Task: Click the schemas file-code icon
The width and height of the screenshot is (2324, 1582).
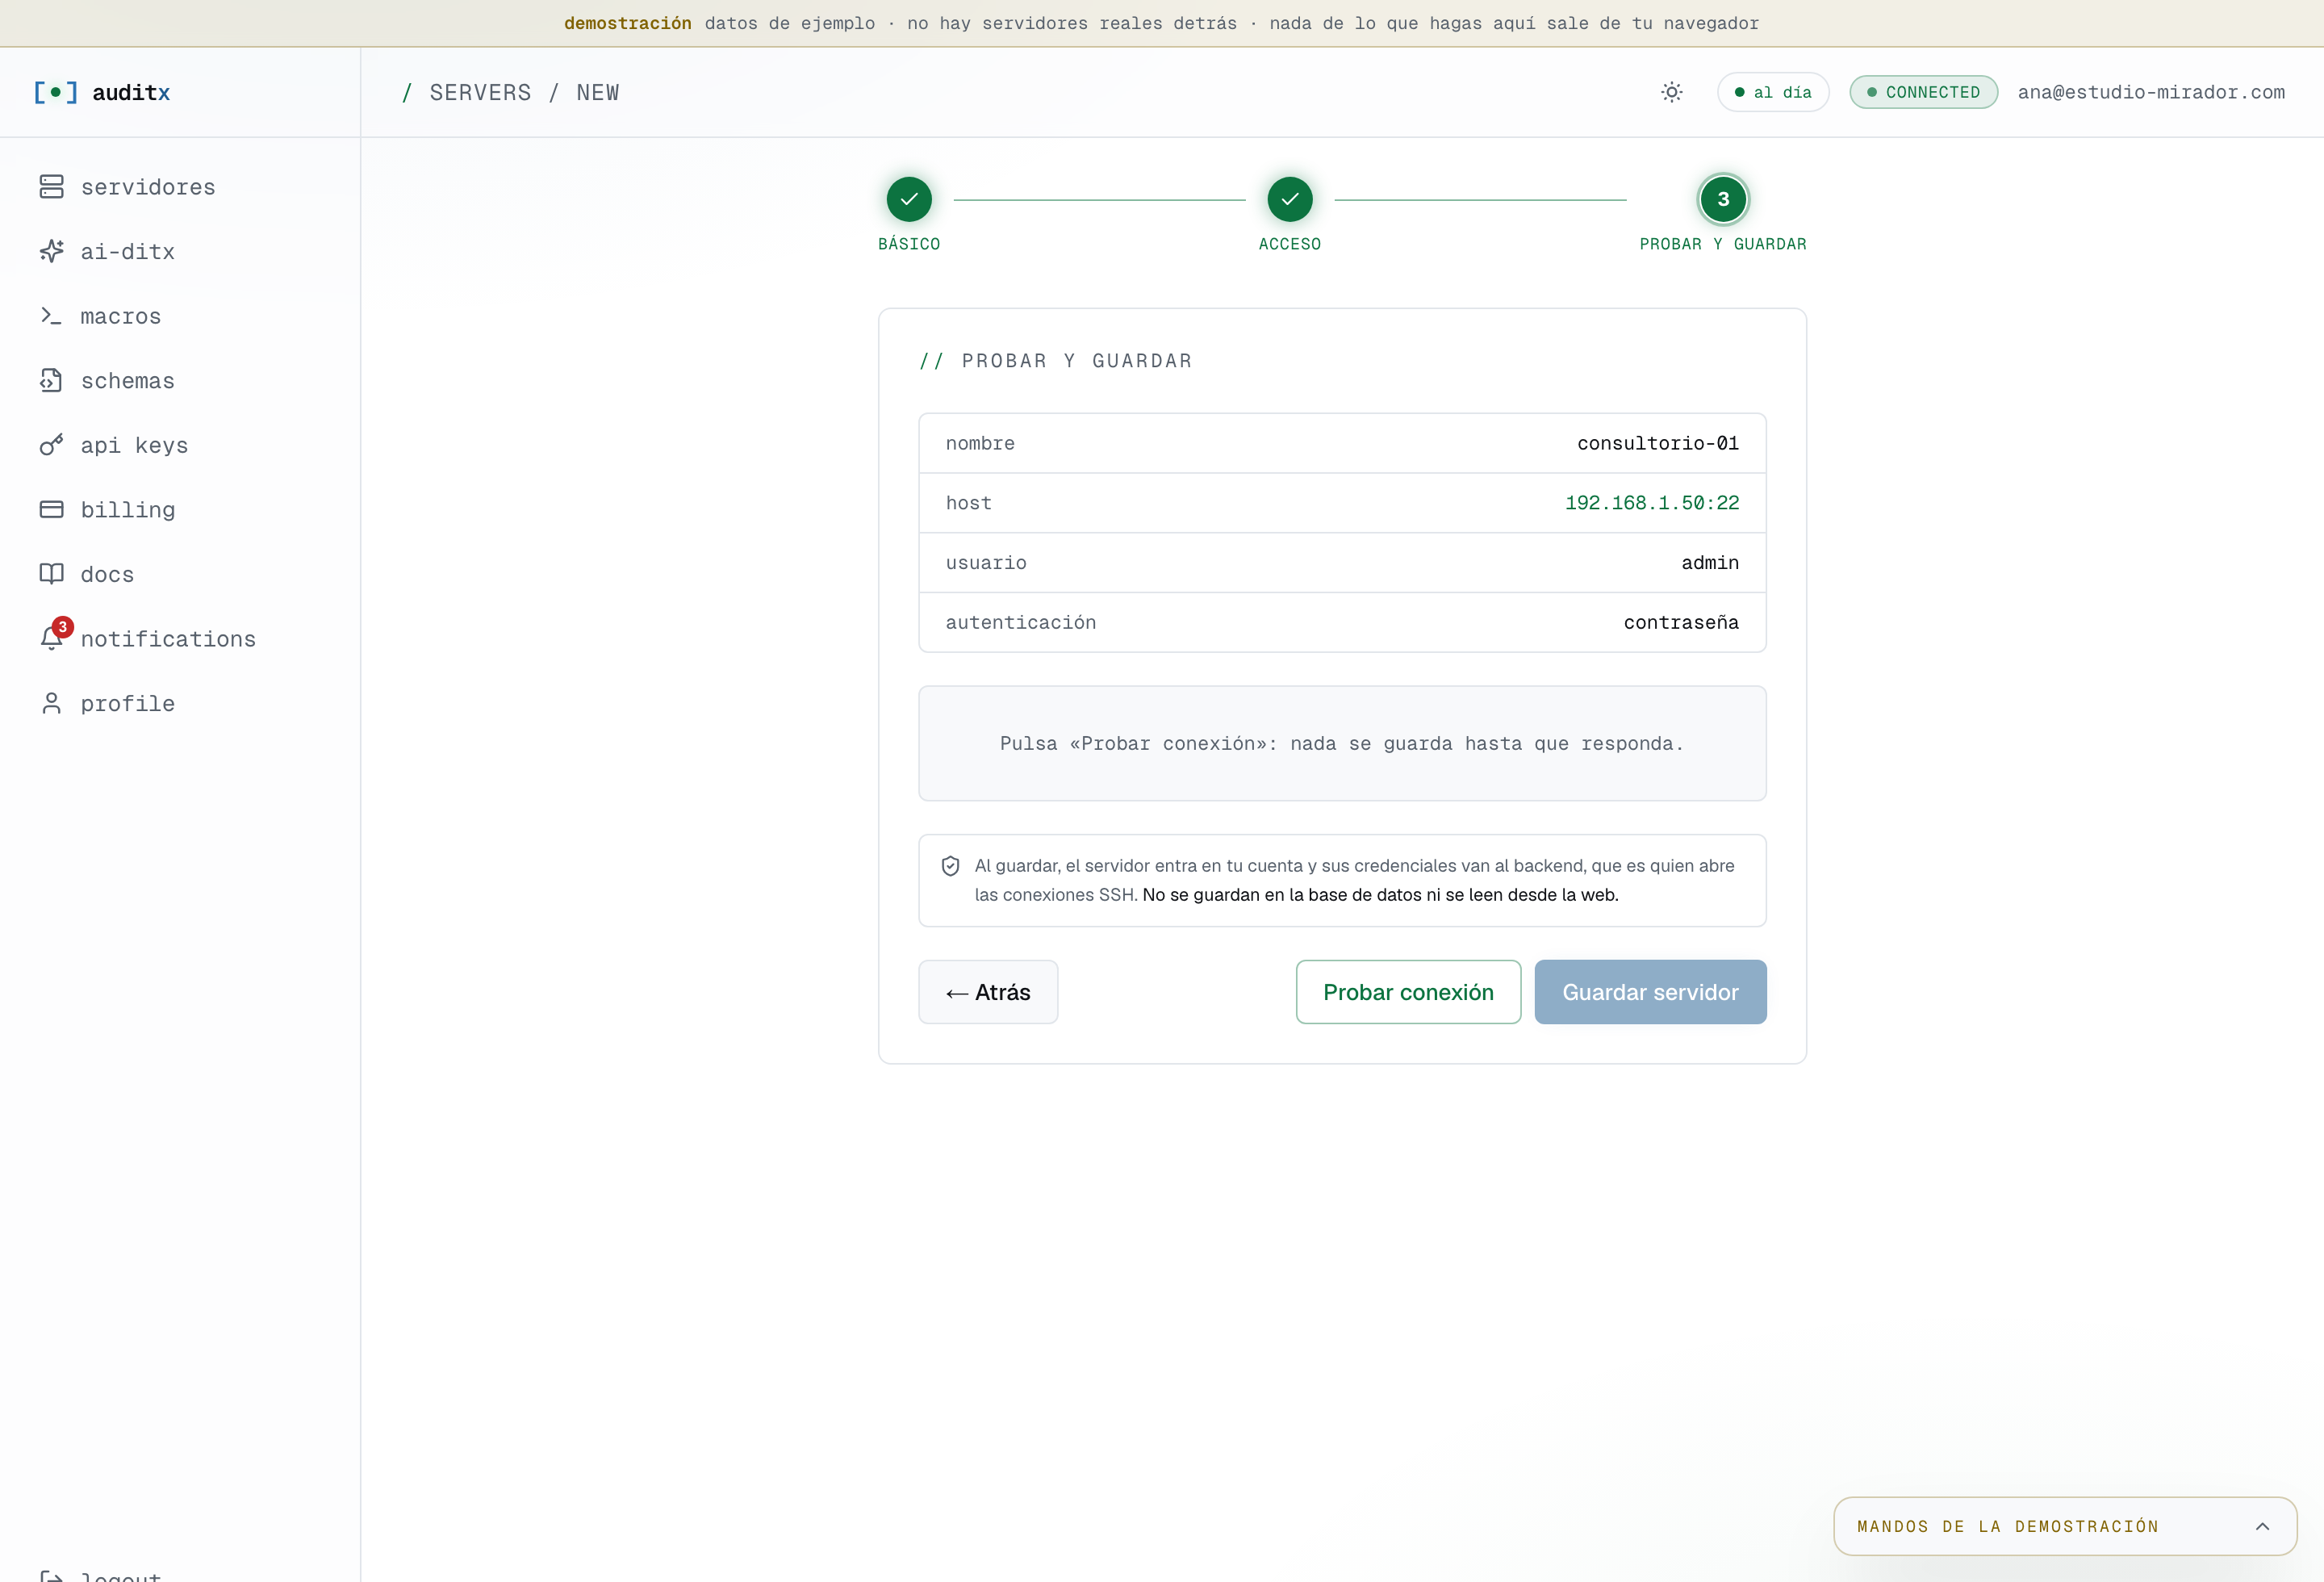Action: (x=51, y=380)
